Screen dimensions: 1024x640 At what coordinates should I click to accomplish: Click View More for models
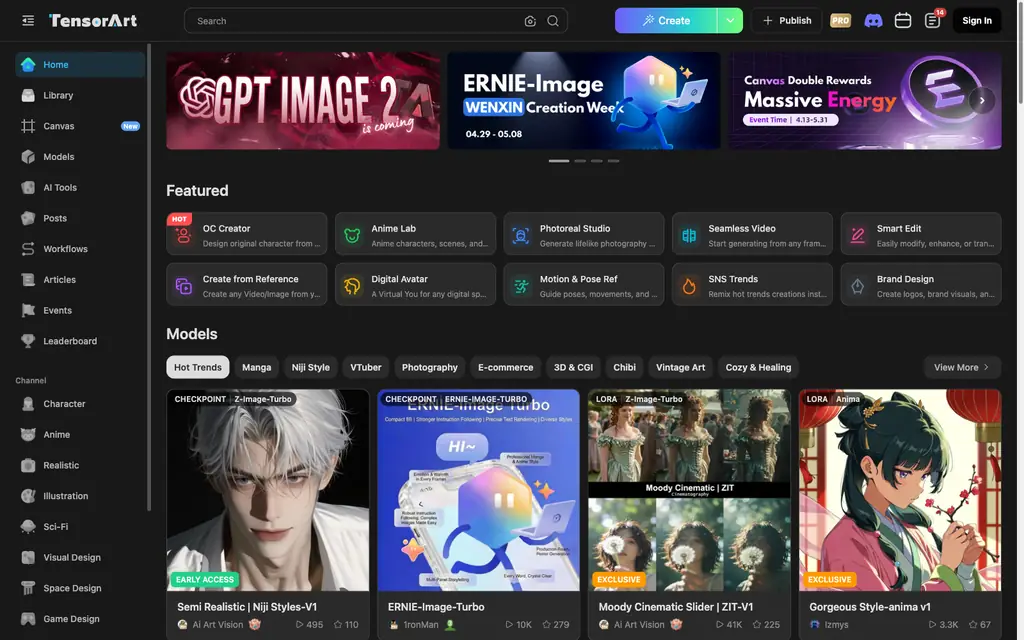point(962,367)
